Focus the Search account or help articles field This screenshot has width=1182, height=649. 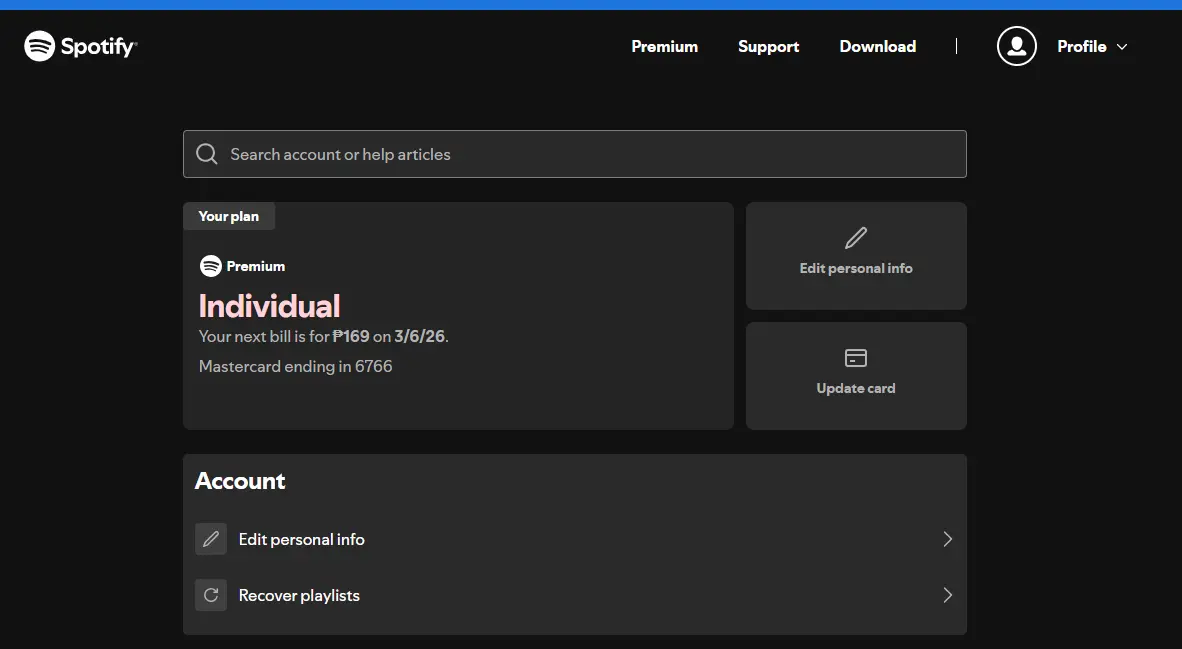tap(574, 154)
